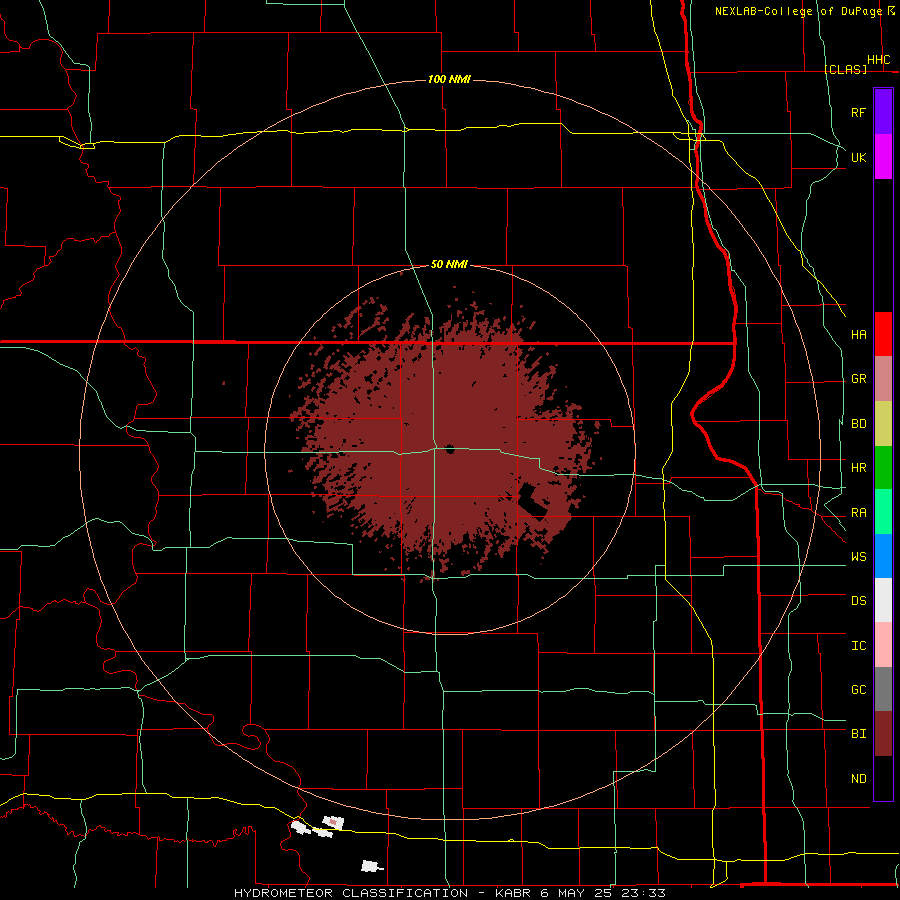Click the light pink IC swatch
Image resolution: width=900 pixels, height=900 pixels.
tap(883, 645)
